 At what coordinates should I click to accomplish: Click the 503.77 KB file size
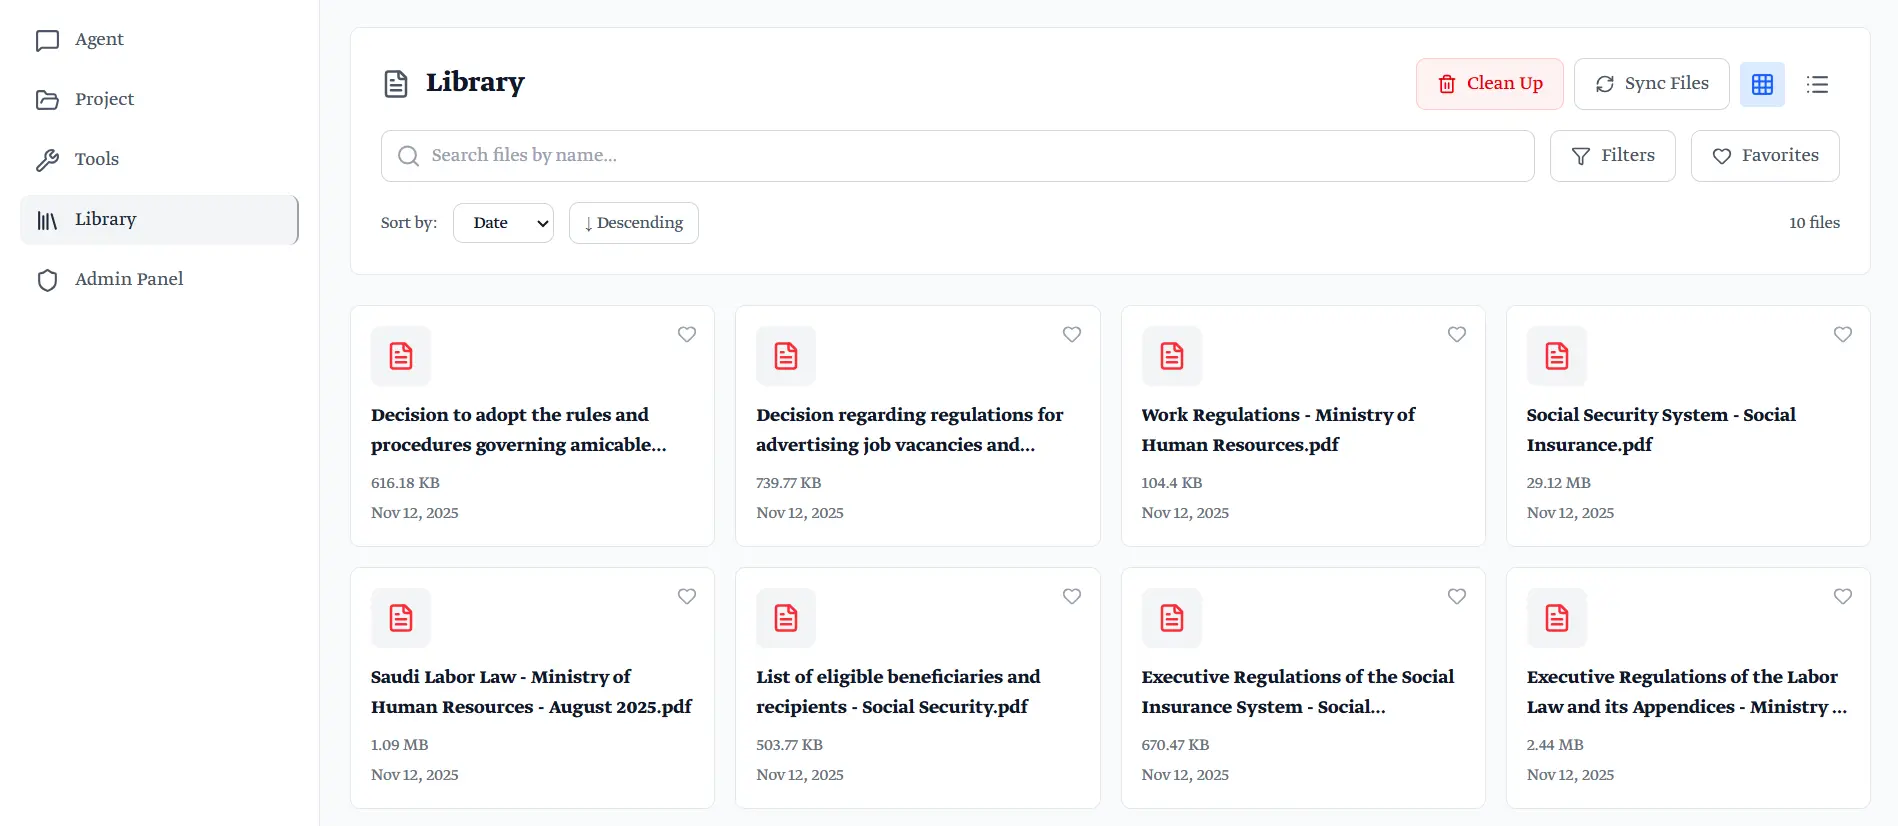click(789, 745)
